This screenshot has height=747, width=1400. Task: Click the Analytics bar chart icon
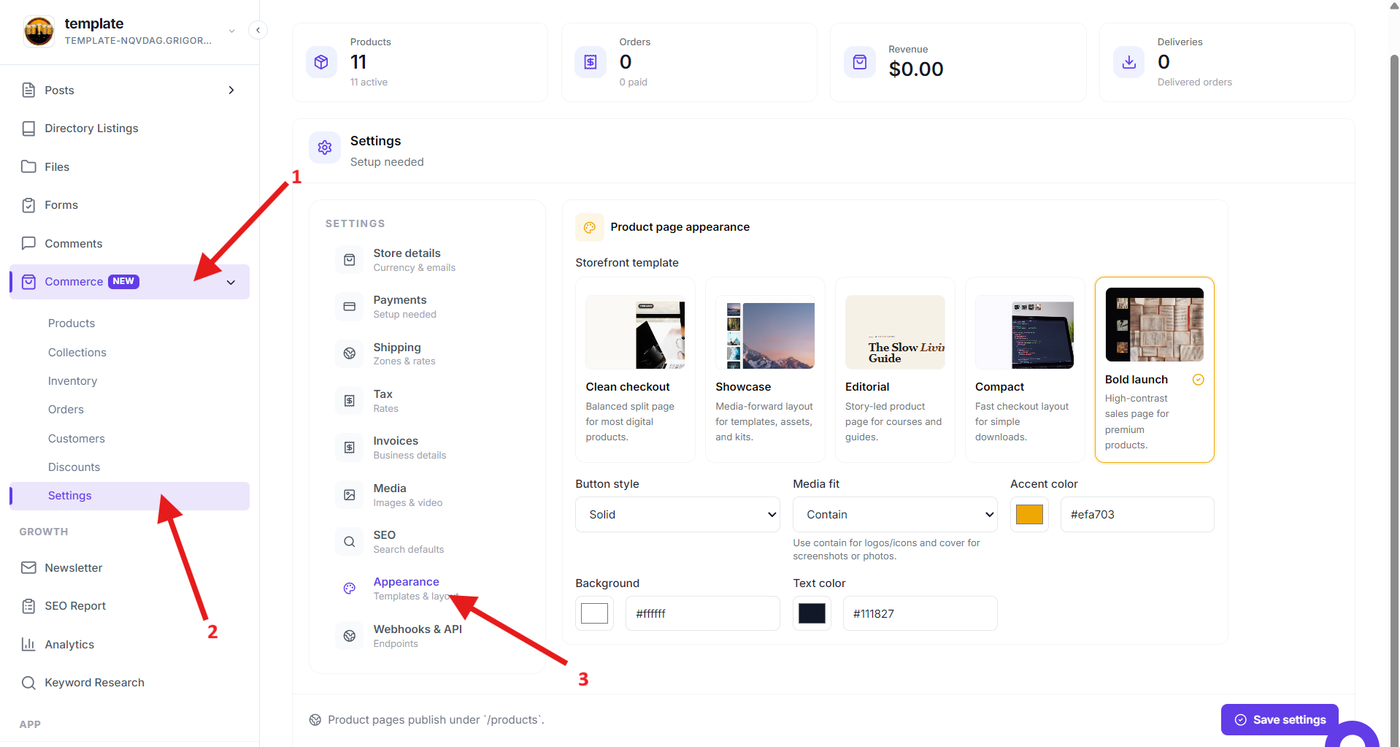(x=28, y=644)
